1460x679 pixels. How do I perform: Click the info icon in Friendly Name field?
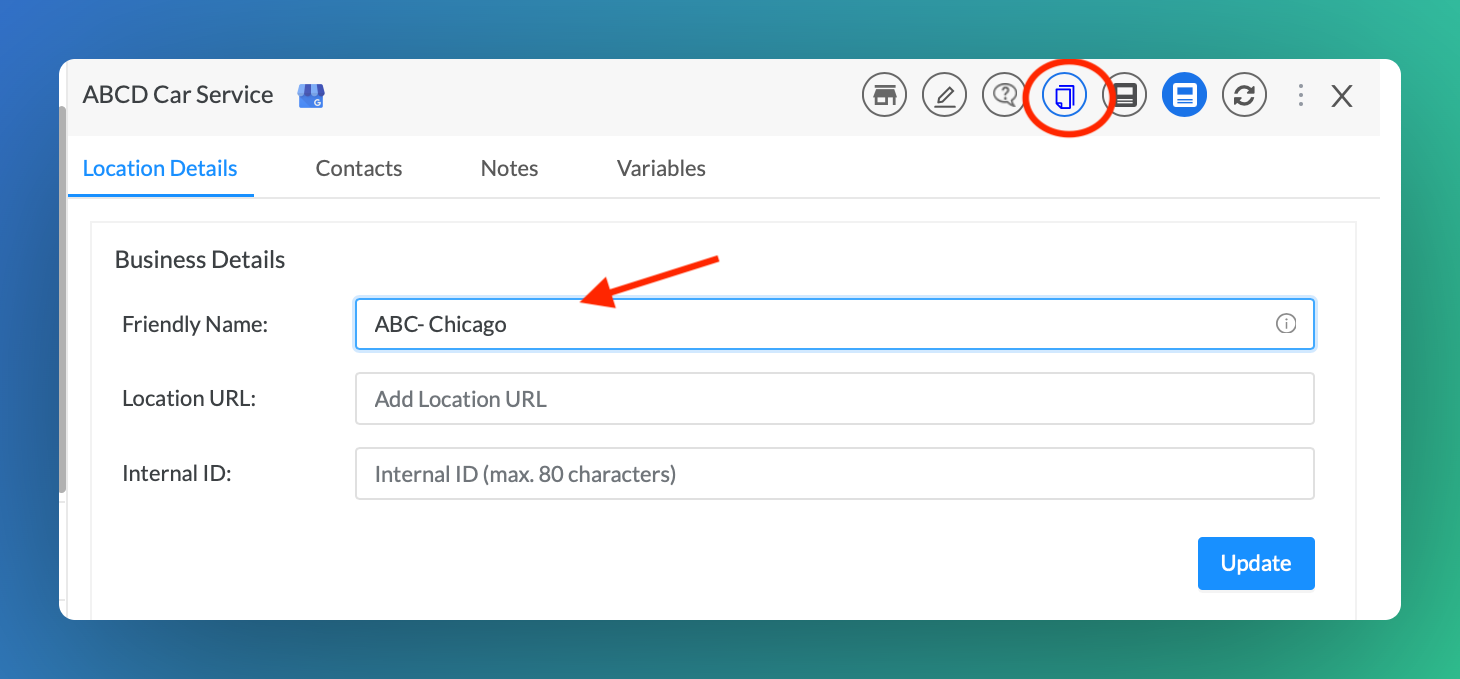coord(1286,324)
